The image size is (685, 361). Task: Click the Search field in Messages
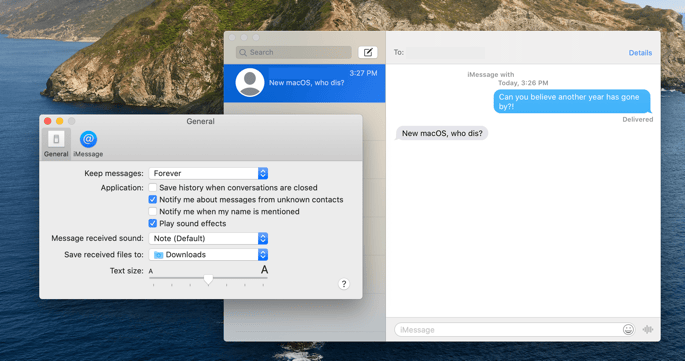point(294,52)
